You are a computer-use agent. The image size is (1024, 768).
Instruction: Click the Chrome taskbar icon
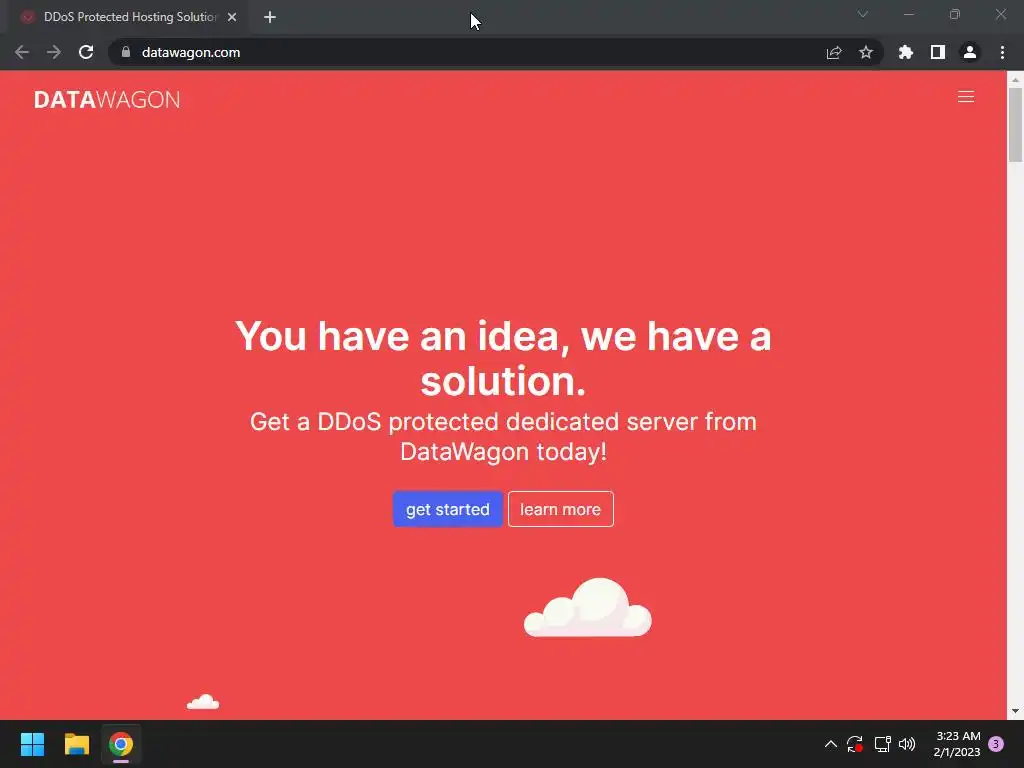coord(121,744)
